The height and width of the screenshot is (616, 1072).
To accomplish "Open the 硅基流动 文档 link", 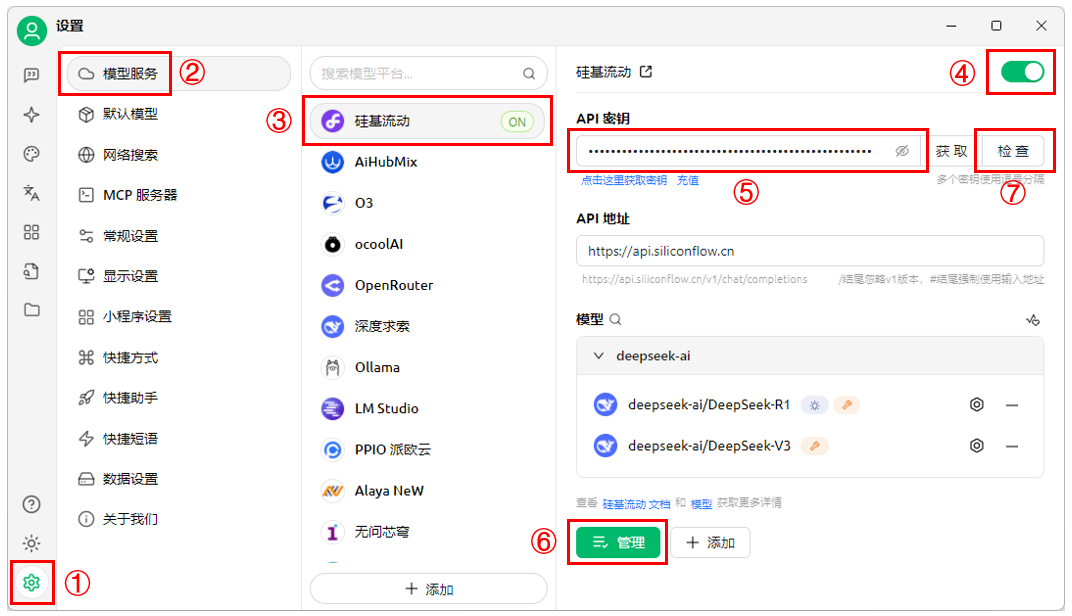I will point(636,504).
